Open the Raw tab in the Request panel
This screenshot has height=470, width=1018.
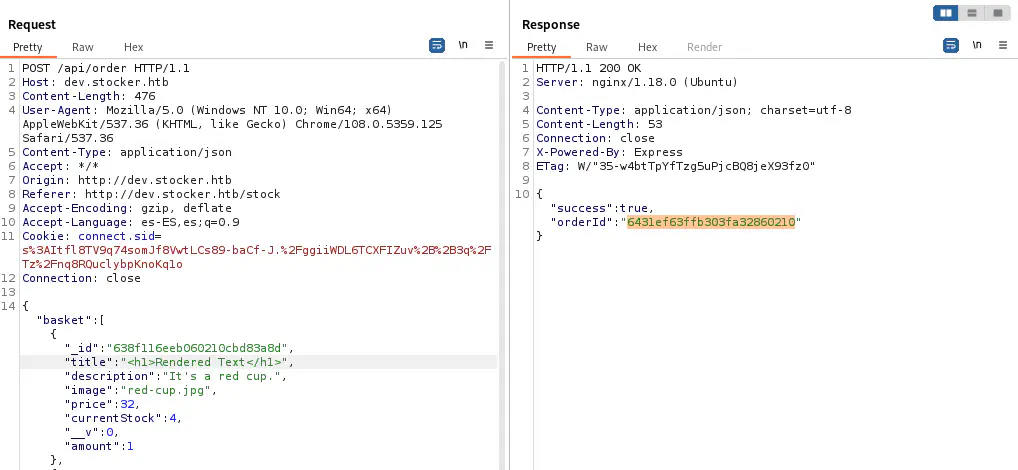point(83,47)
